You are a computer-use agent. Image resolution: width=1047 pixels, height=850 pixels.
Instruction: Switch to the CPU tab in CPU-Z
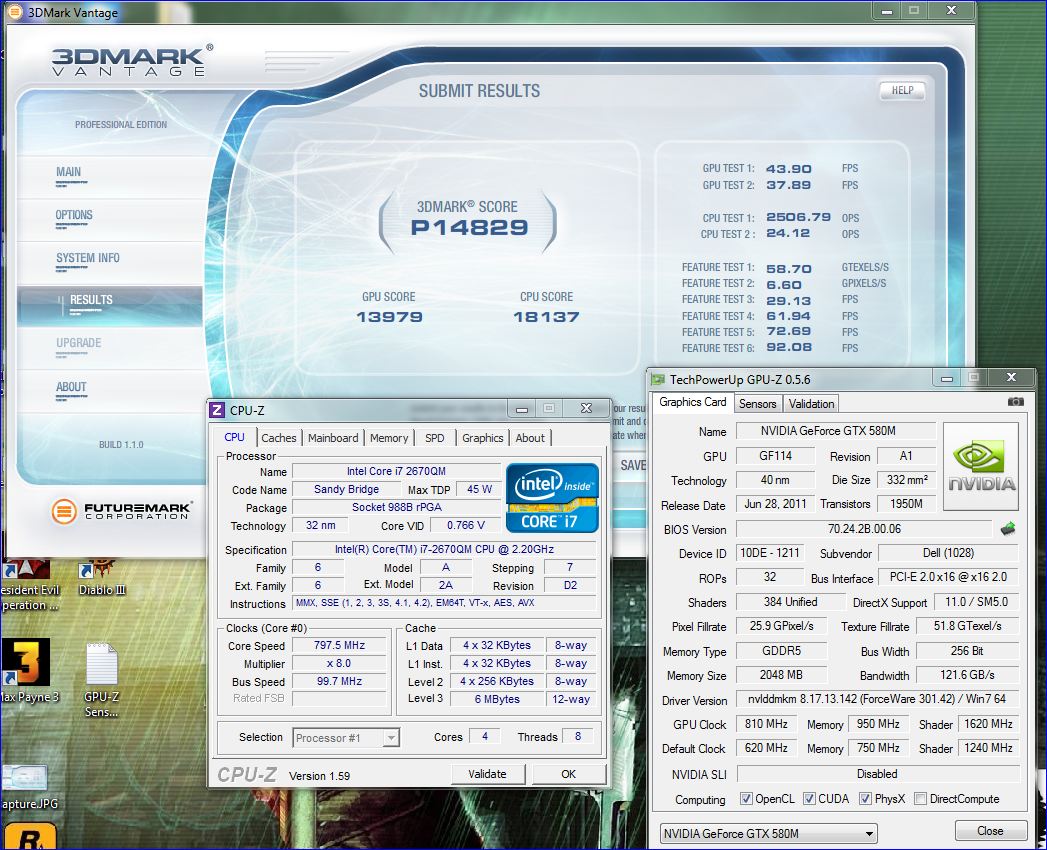(234, 437)
